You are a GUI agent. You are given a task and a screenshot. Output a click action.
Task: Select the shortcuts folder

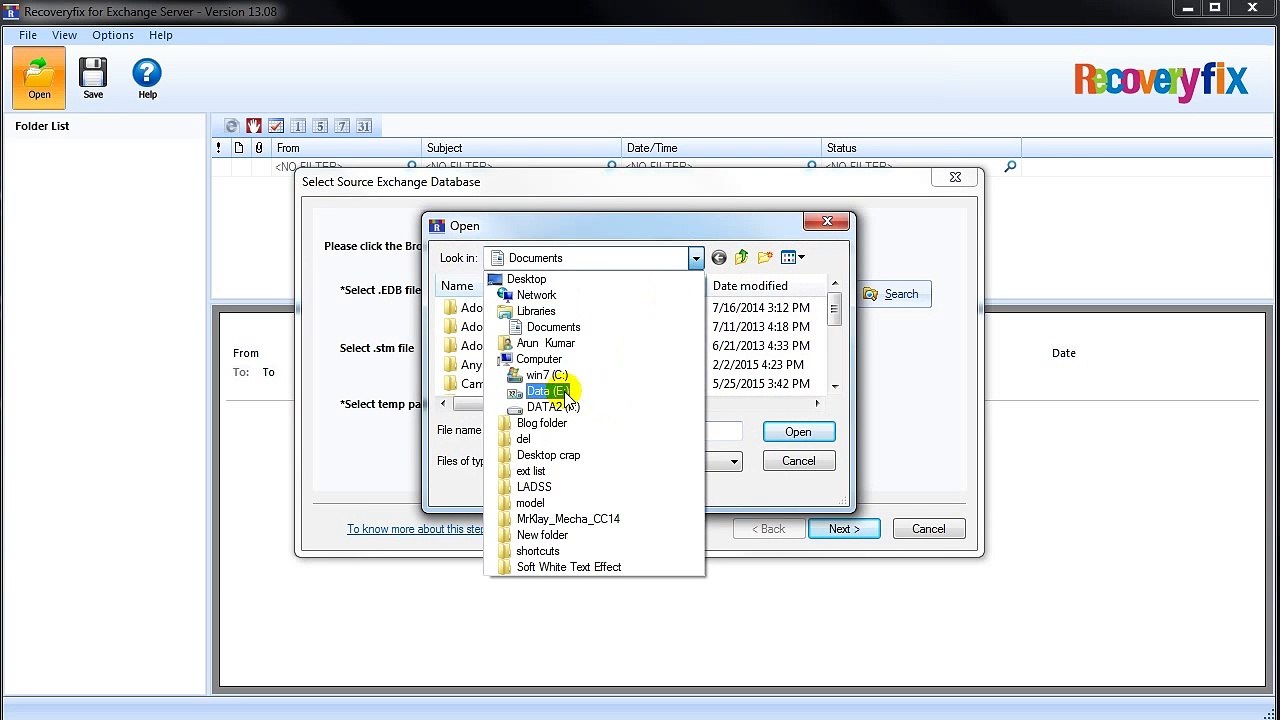tap(537, 551)
